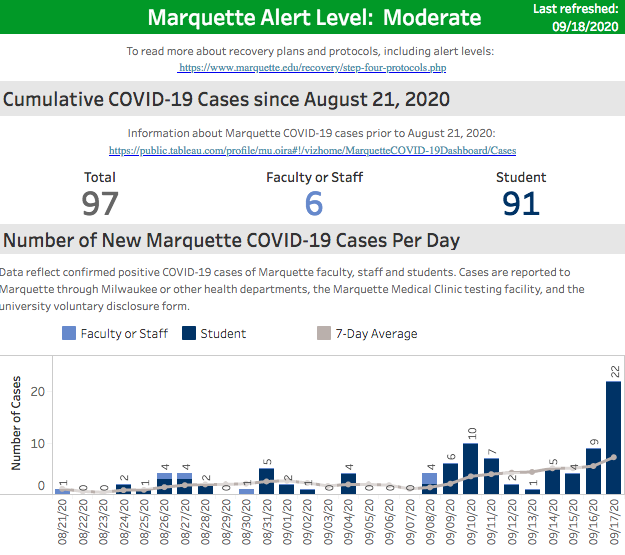Click the 08/31/20 bar showing 5 cases

[266, 481]
